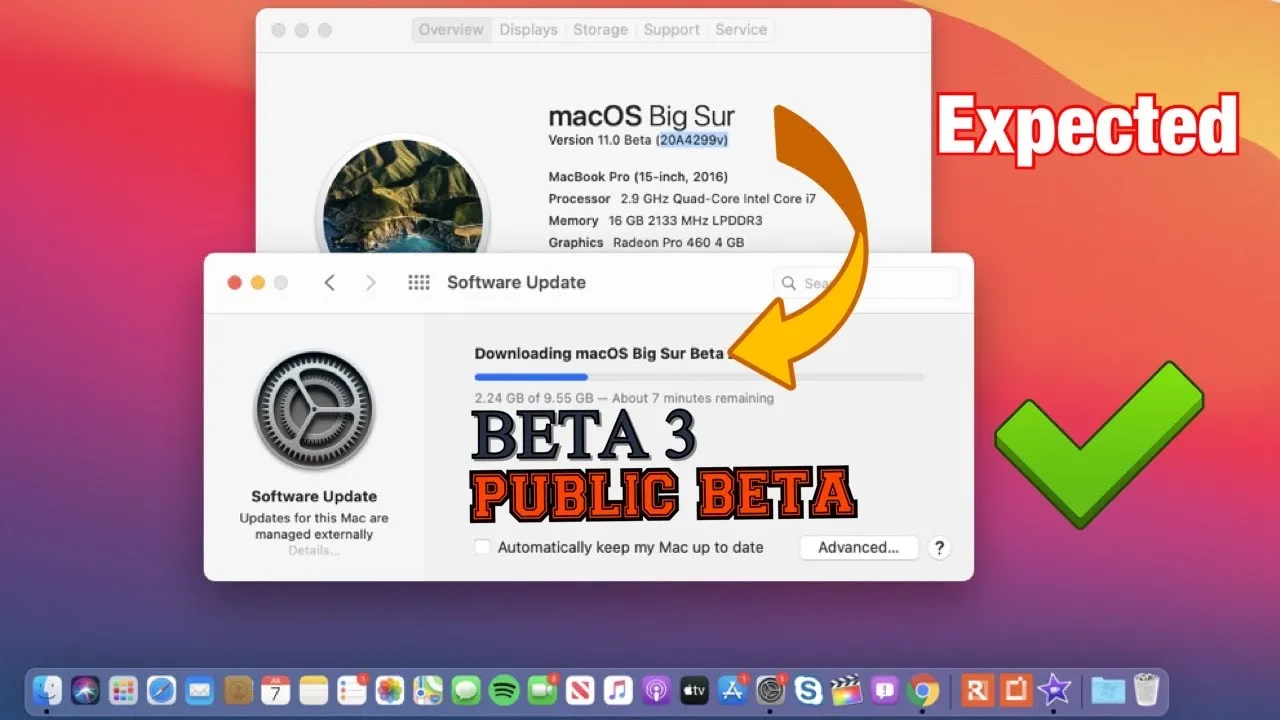Launch Siri from the dock
The width and height of the screenshot is (1280, 720).
(85, 690)
